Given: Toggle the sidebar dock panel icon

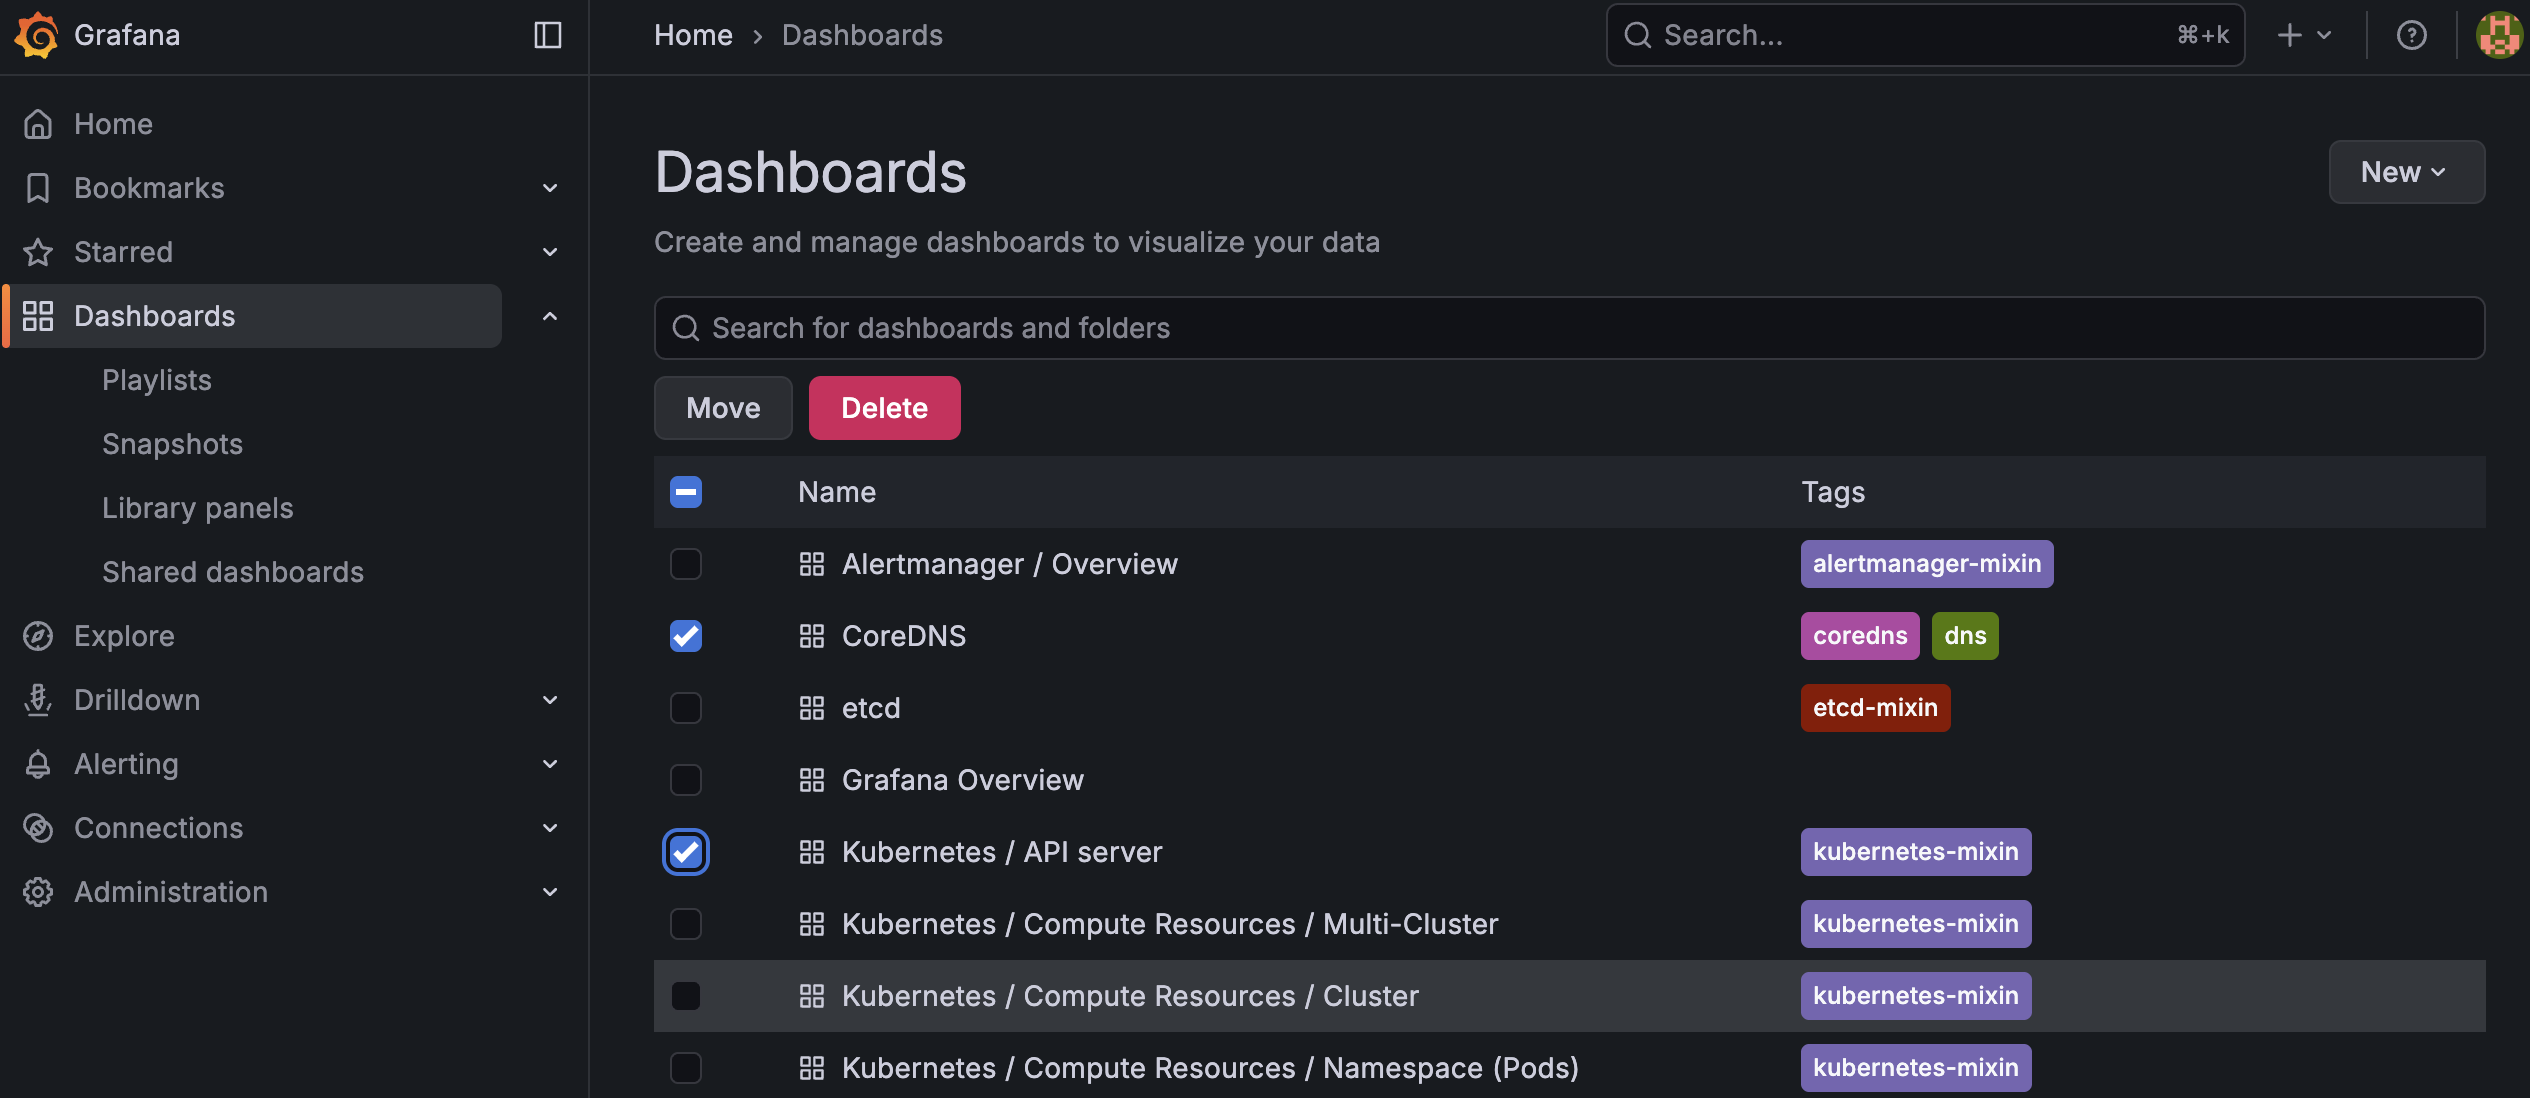Looking at the screenshot, I should [x=547, y=35].
